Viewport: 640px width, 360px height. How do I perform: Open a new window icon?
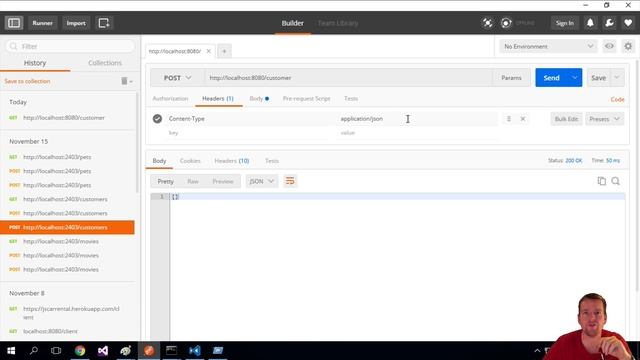(104, 23)
